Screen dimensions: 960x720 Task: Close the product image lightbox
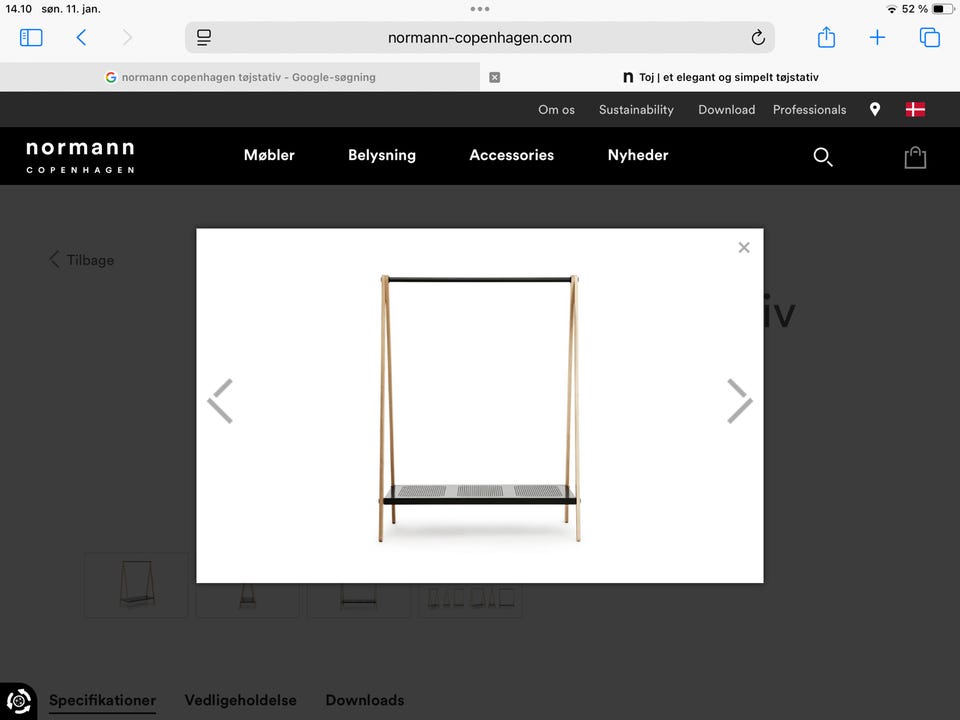(x=744, y=247)
